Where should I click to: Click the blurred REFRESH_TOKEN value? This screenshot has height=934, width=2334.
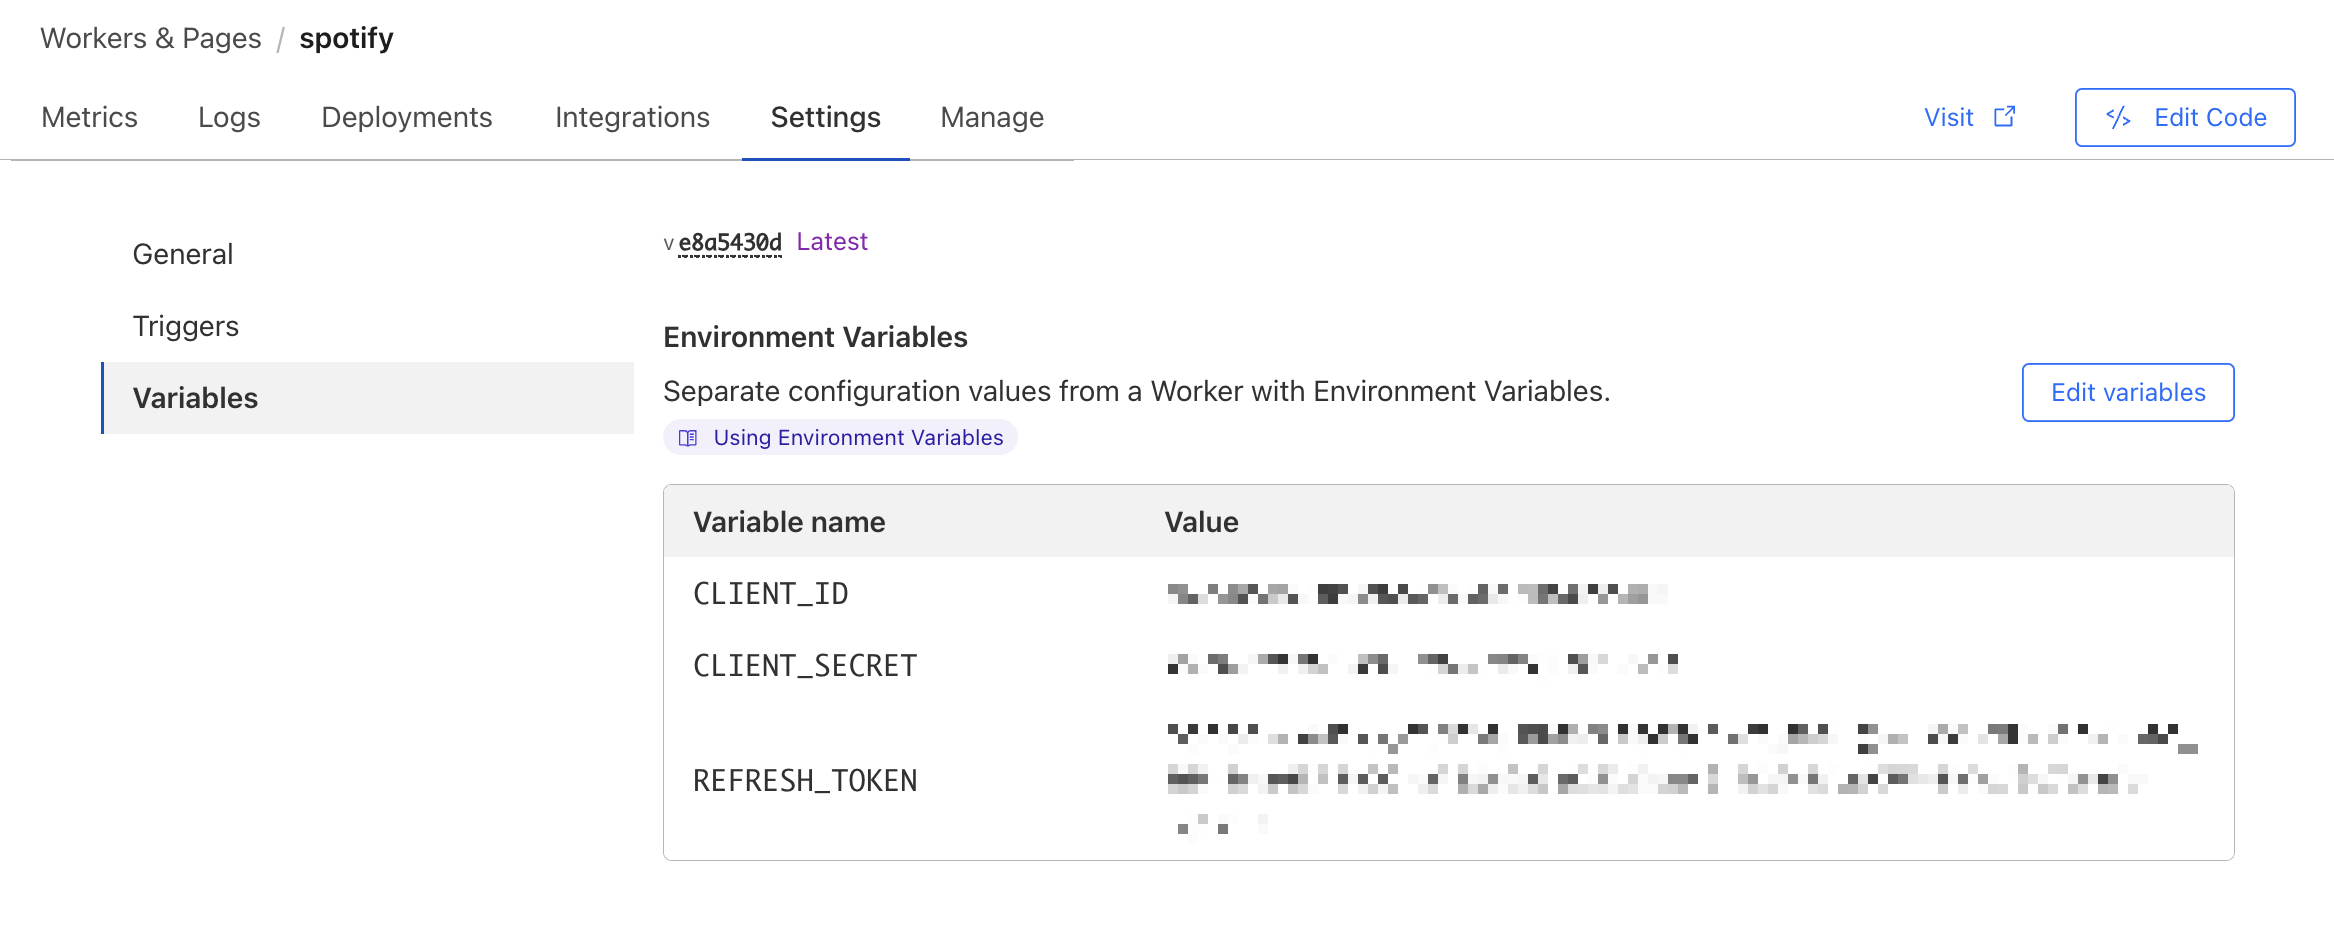coord(1682,780)
